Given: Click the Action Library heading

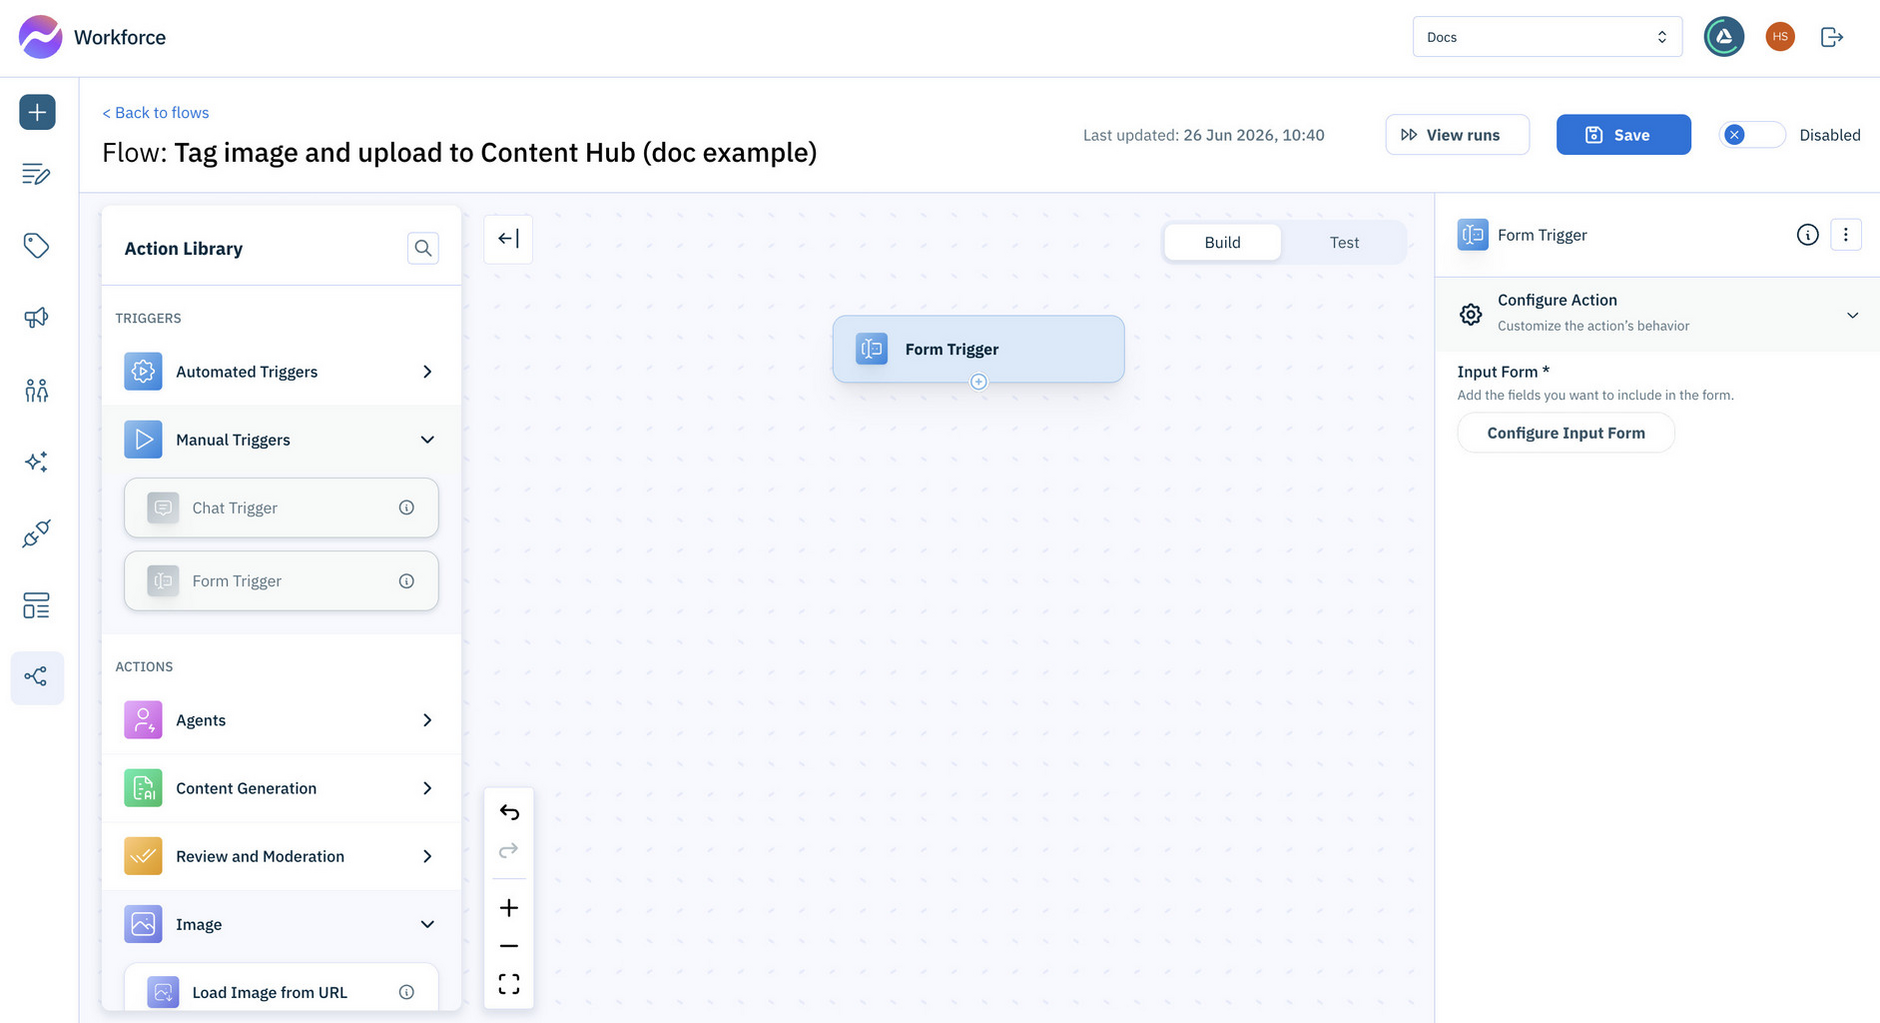Looking at the screenshot, I should (184, 249).
